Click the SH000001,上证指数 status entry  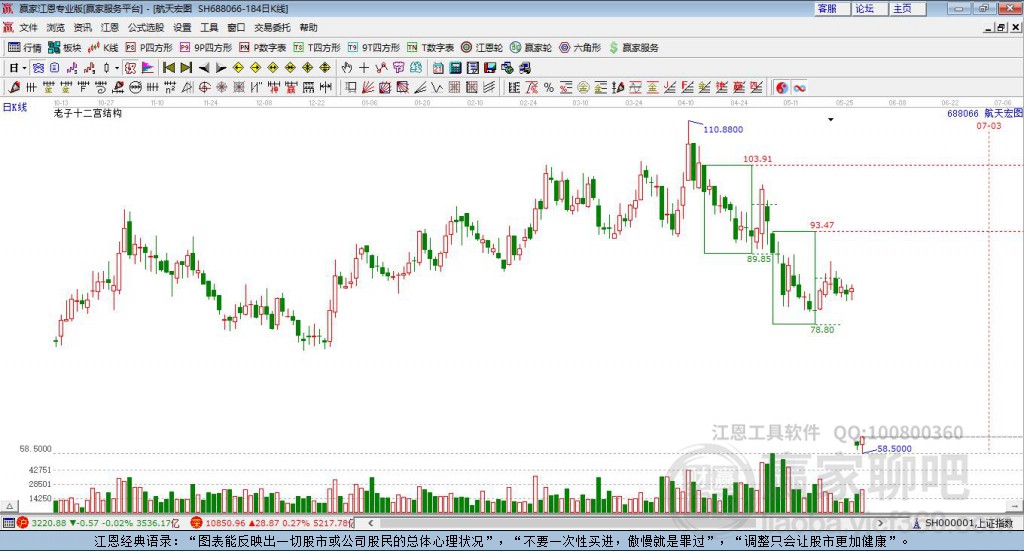tap(969, 523)
